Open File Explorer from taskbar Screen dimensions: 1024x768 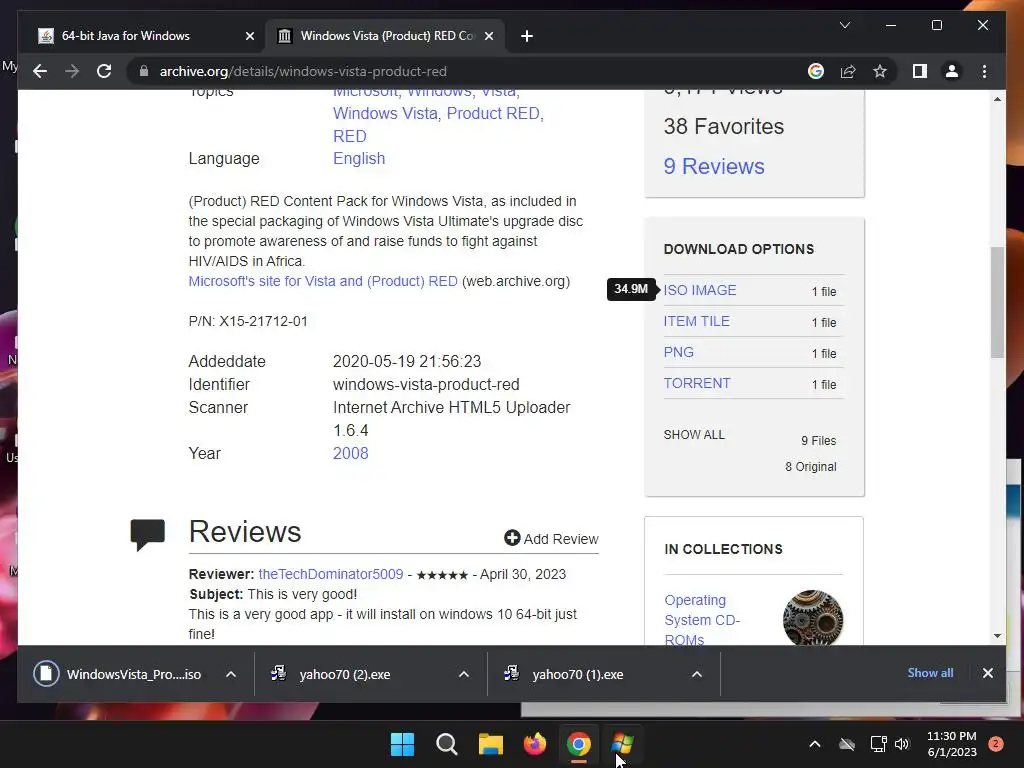[490, 744]
